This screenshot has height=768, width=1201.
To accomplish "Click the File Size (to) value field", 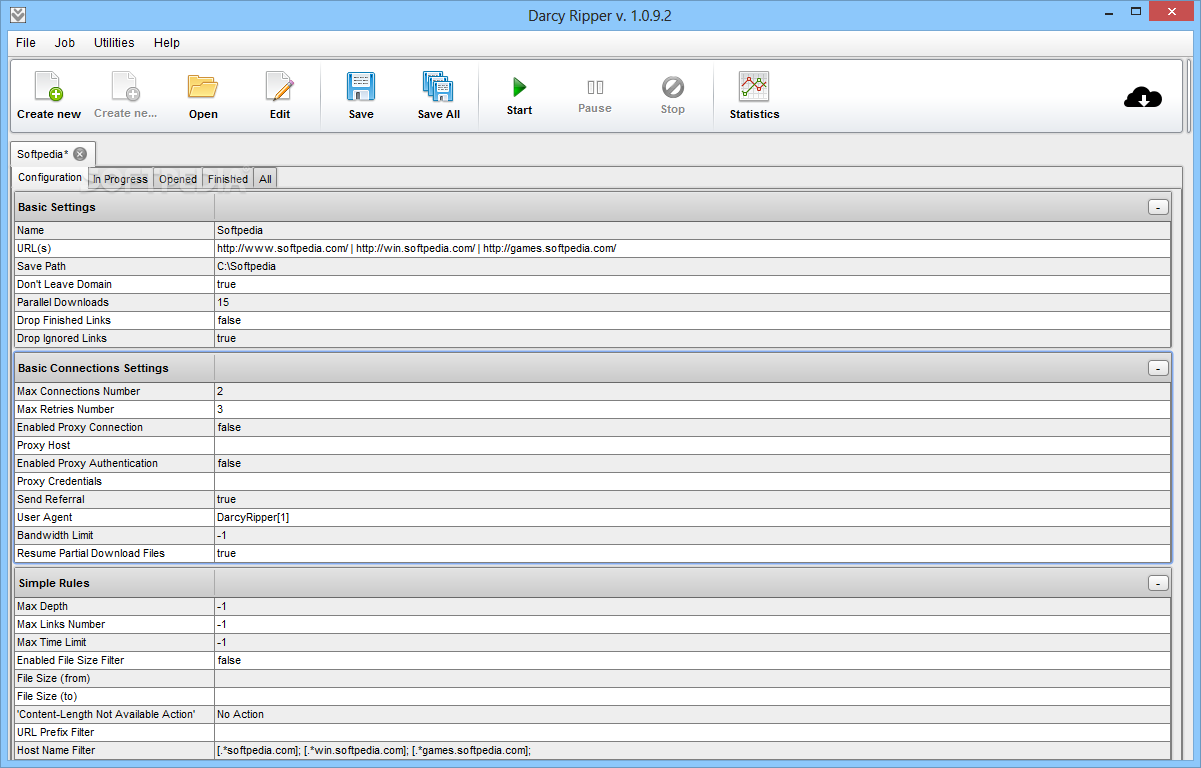I will coord(692,696).
